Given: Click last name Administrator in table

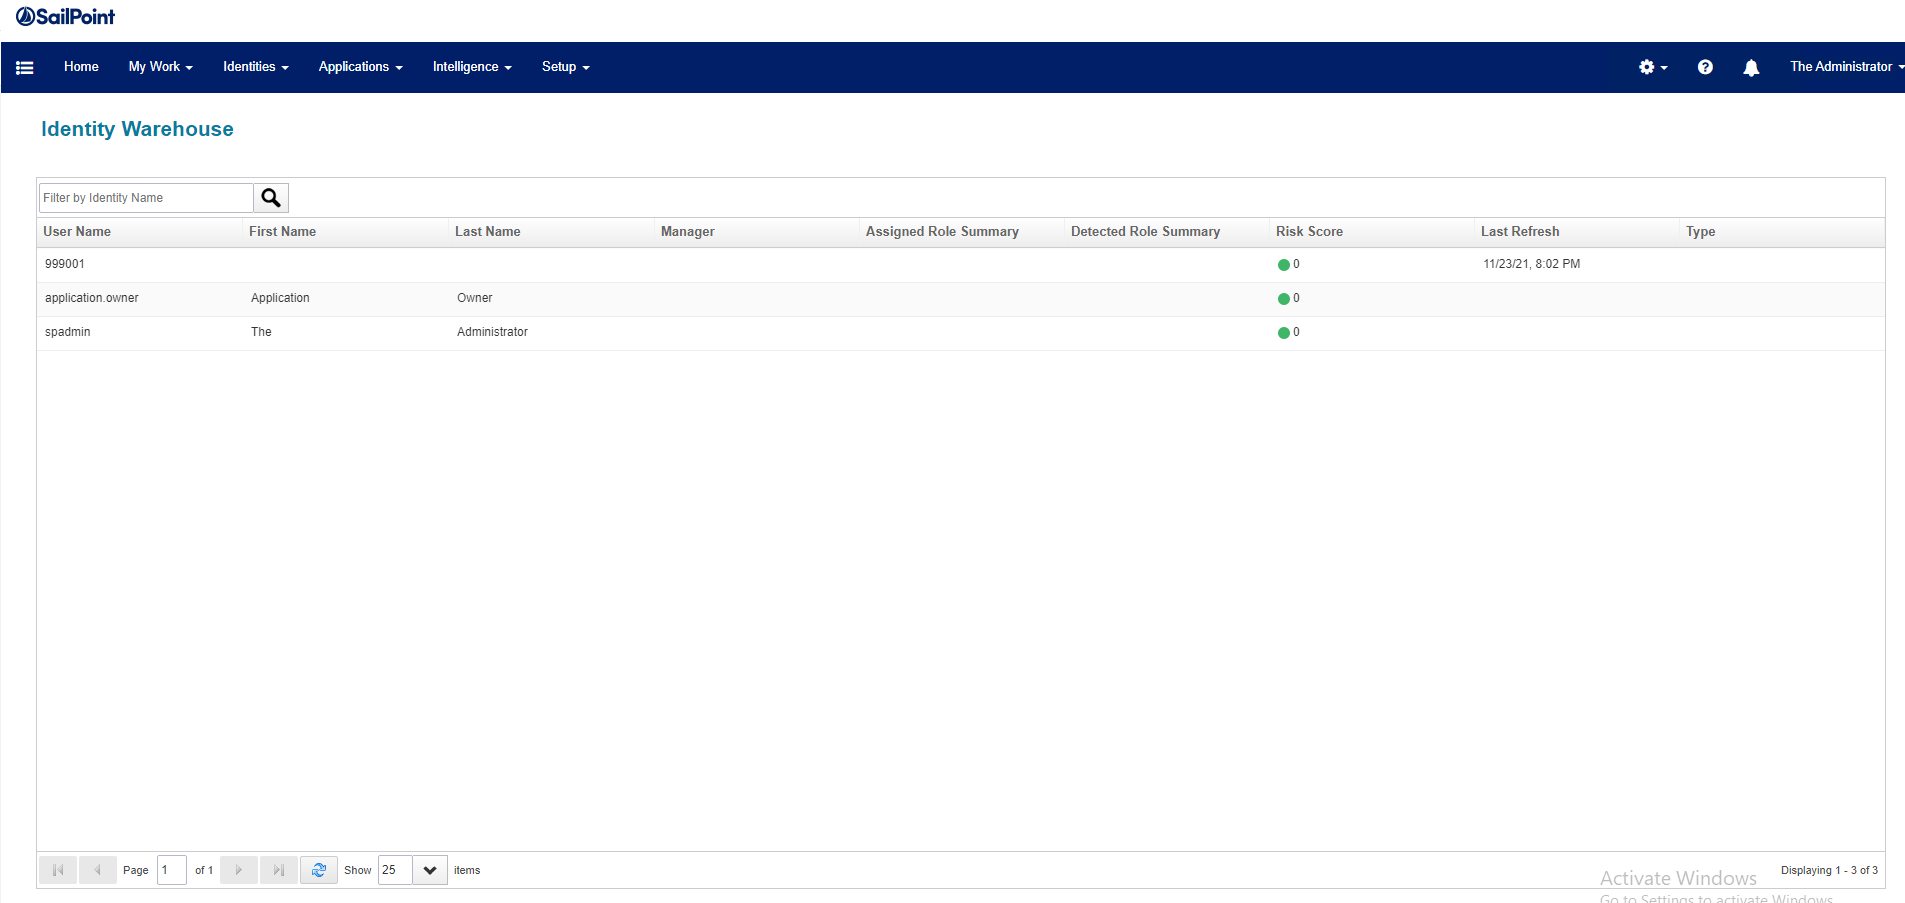Looking at the screenshot, I should click(x=492, y=332).
